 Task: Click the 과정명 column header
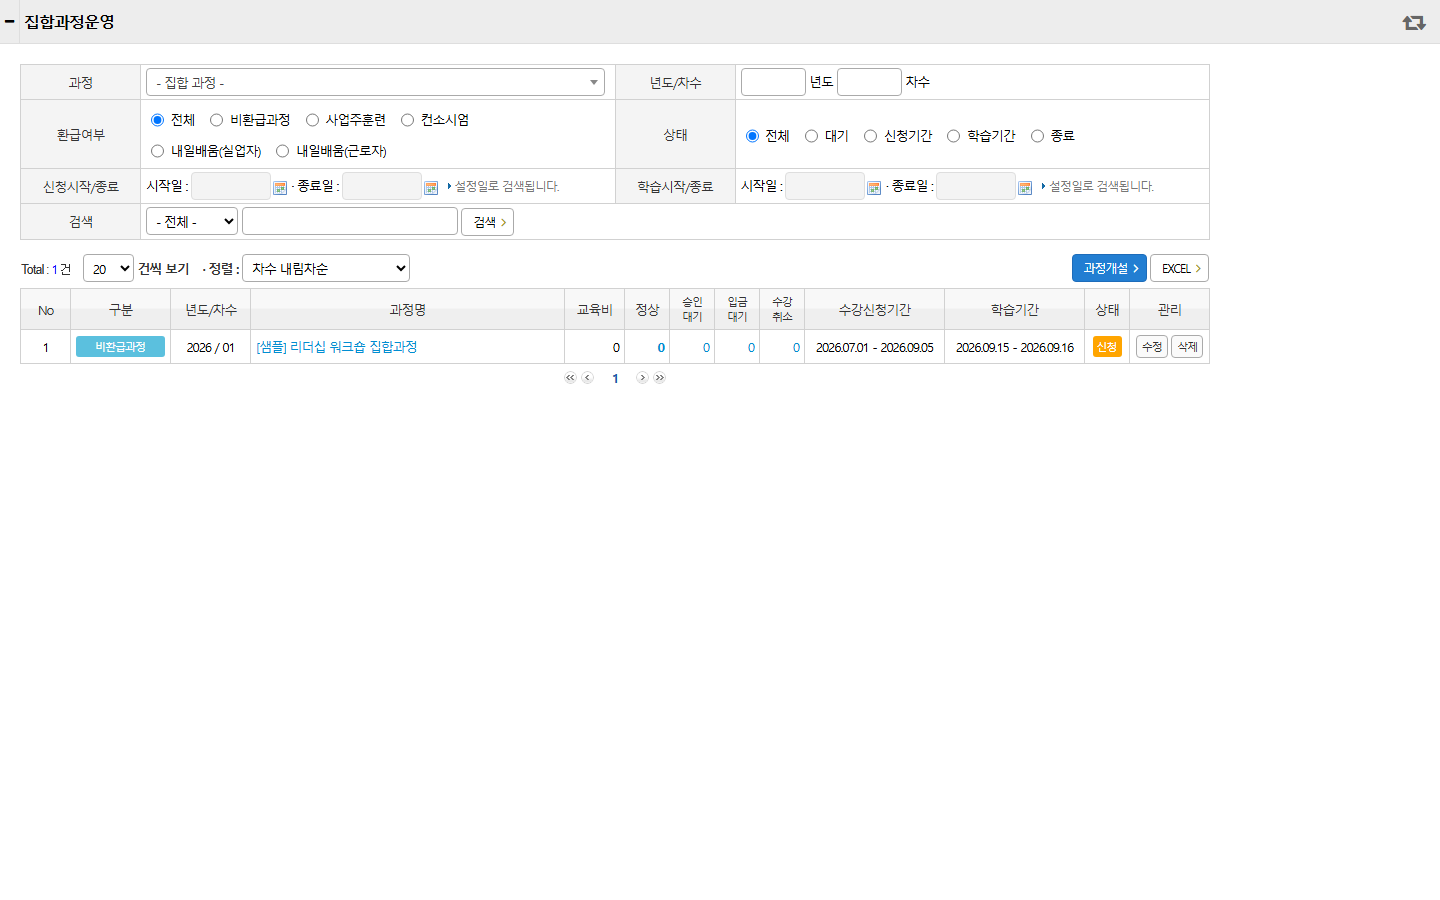tap(407, 310)
